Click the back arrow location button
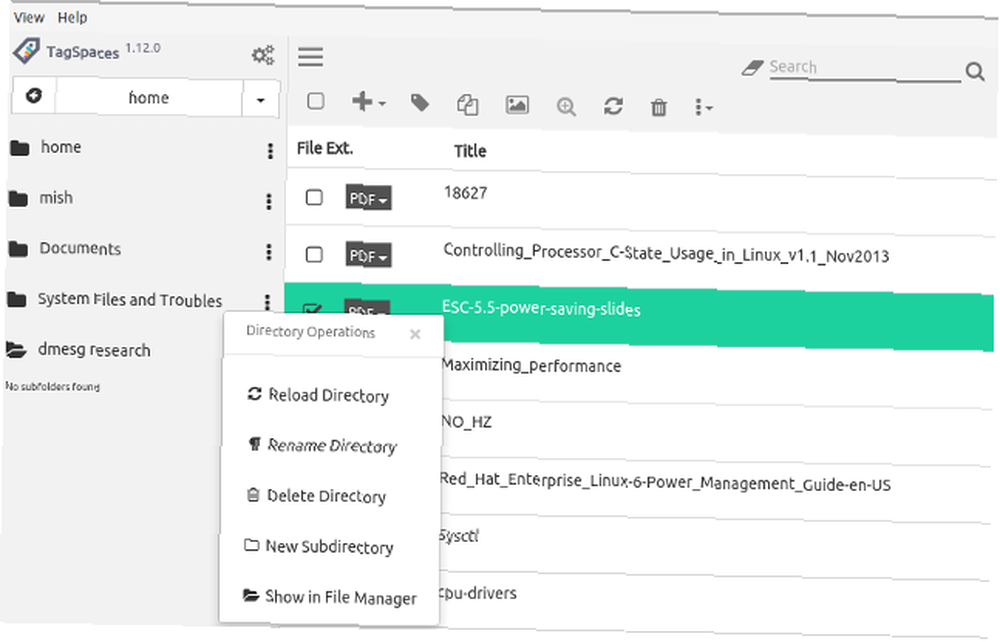This screenshot has height=642, width=1000. coord(34,96)
